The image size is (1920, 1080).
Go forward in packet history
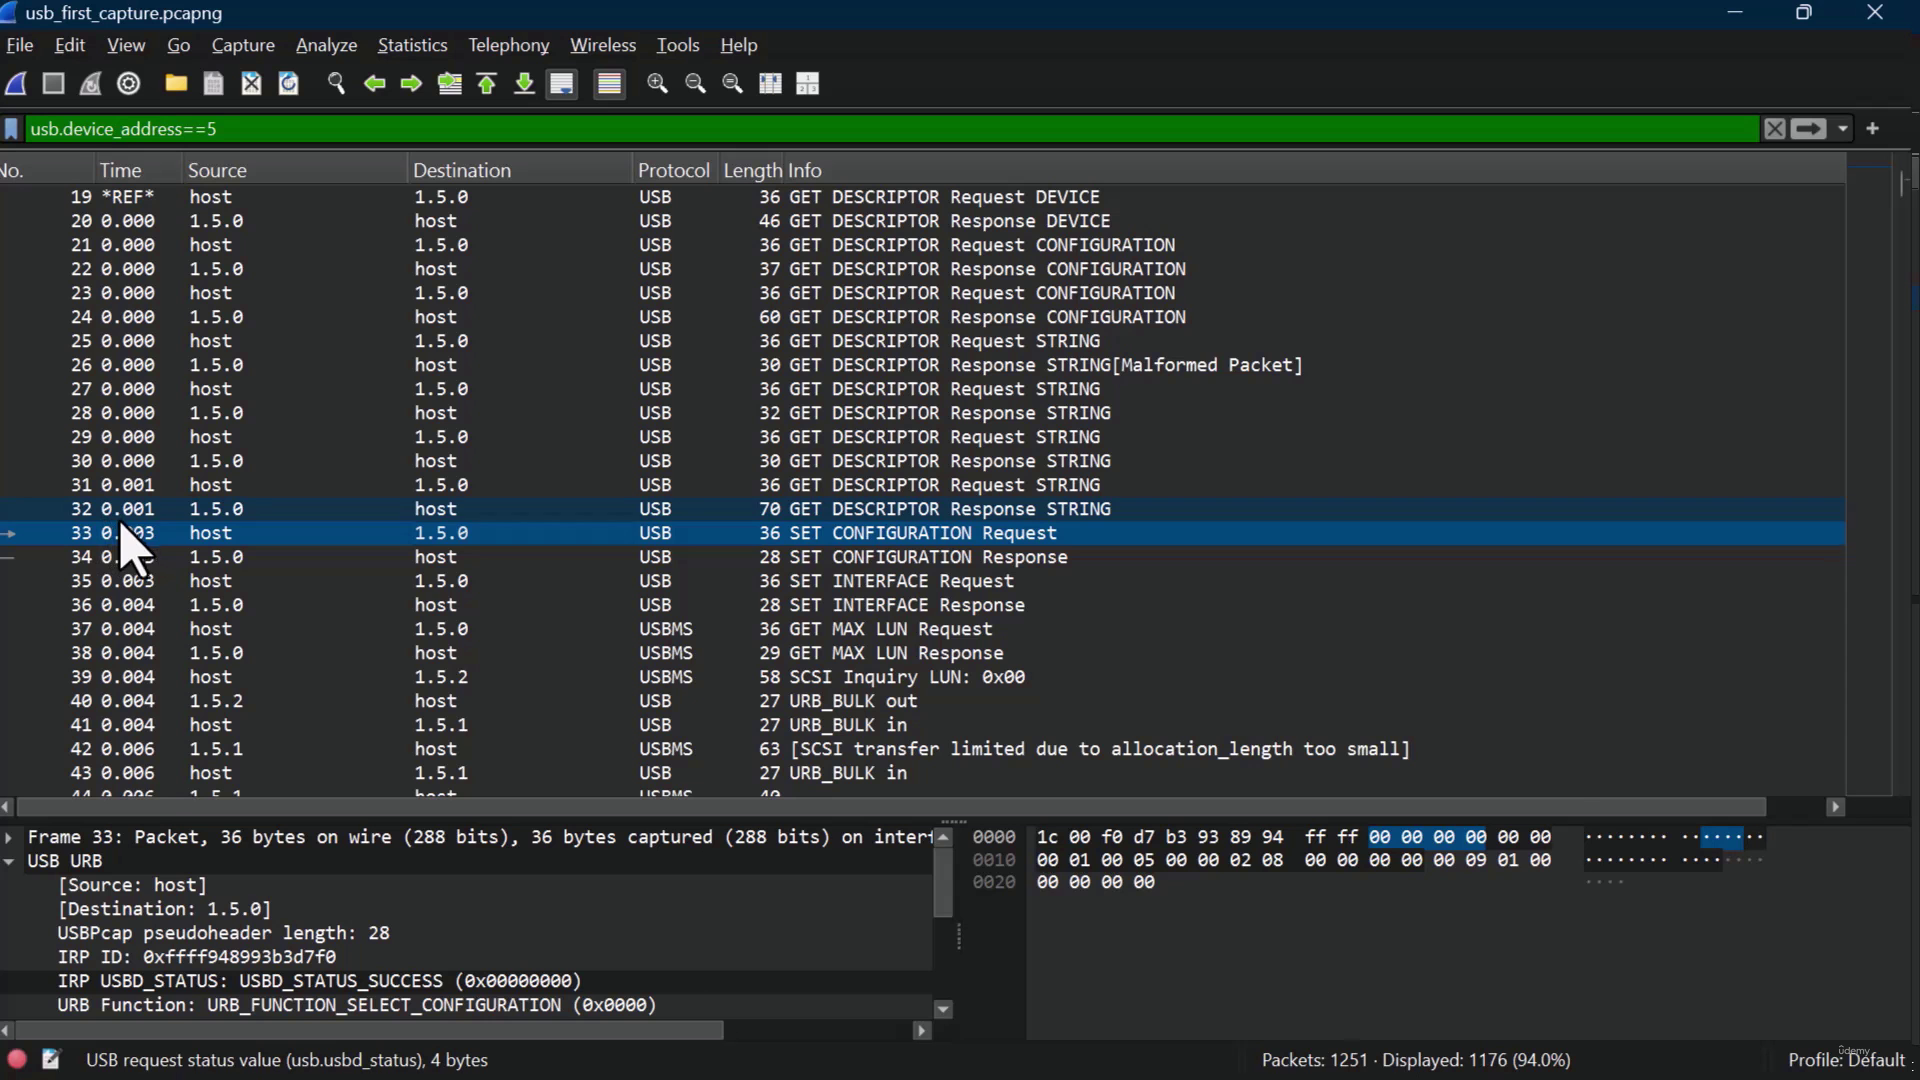411,84
